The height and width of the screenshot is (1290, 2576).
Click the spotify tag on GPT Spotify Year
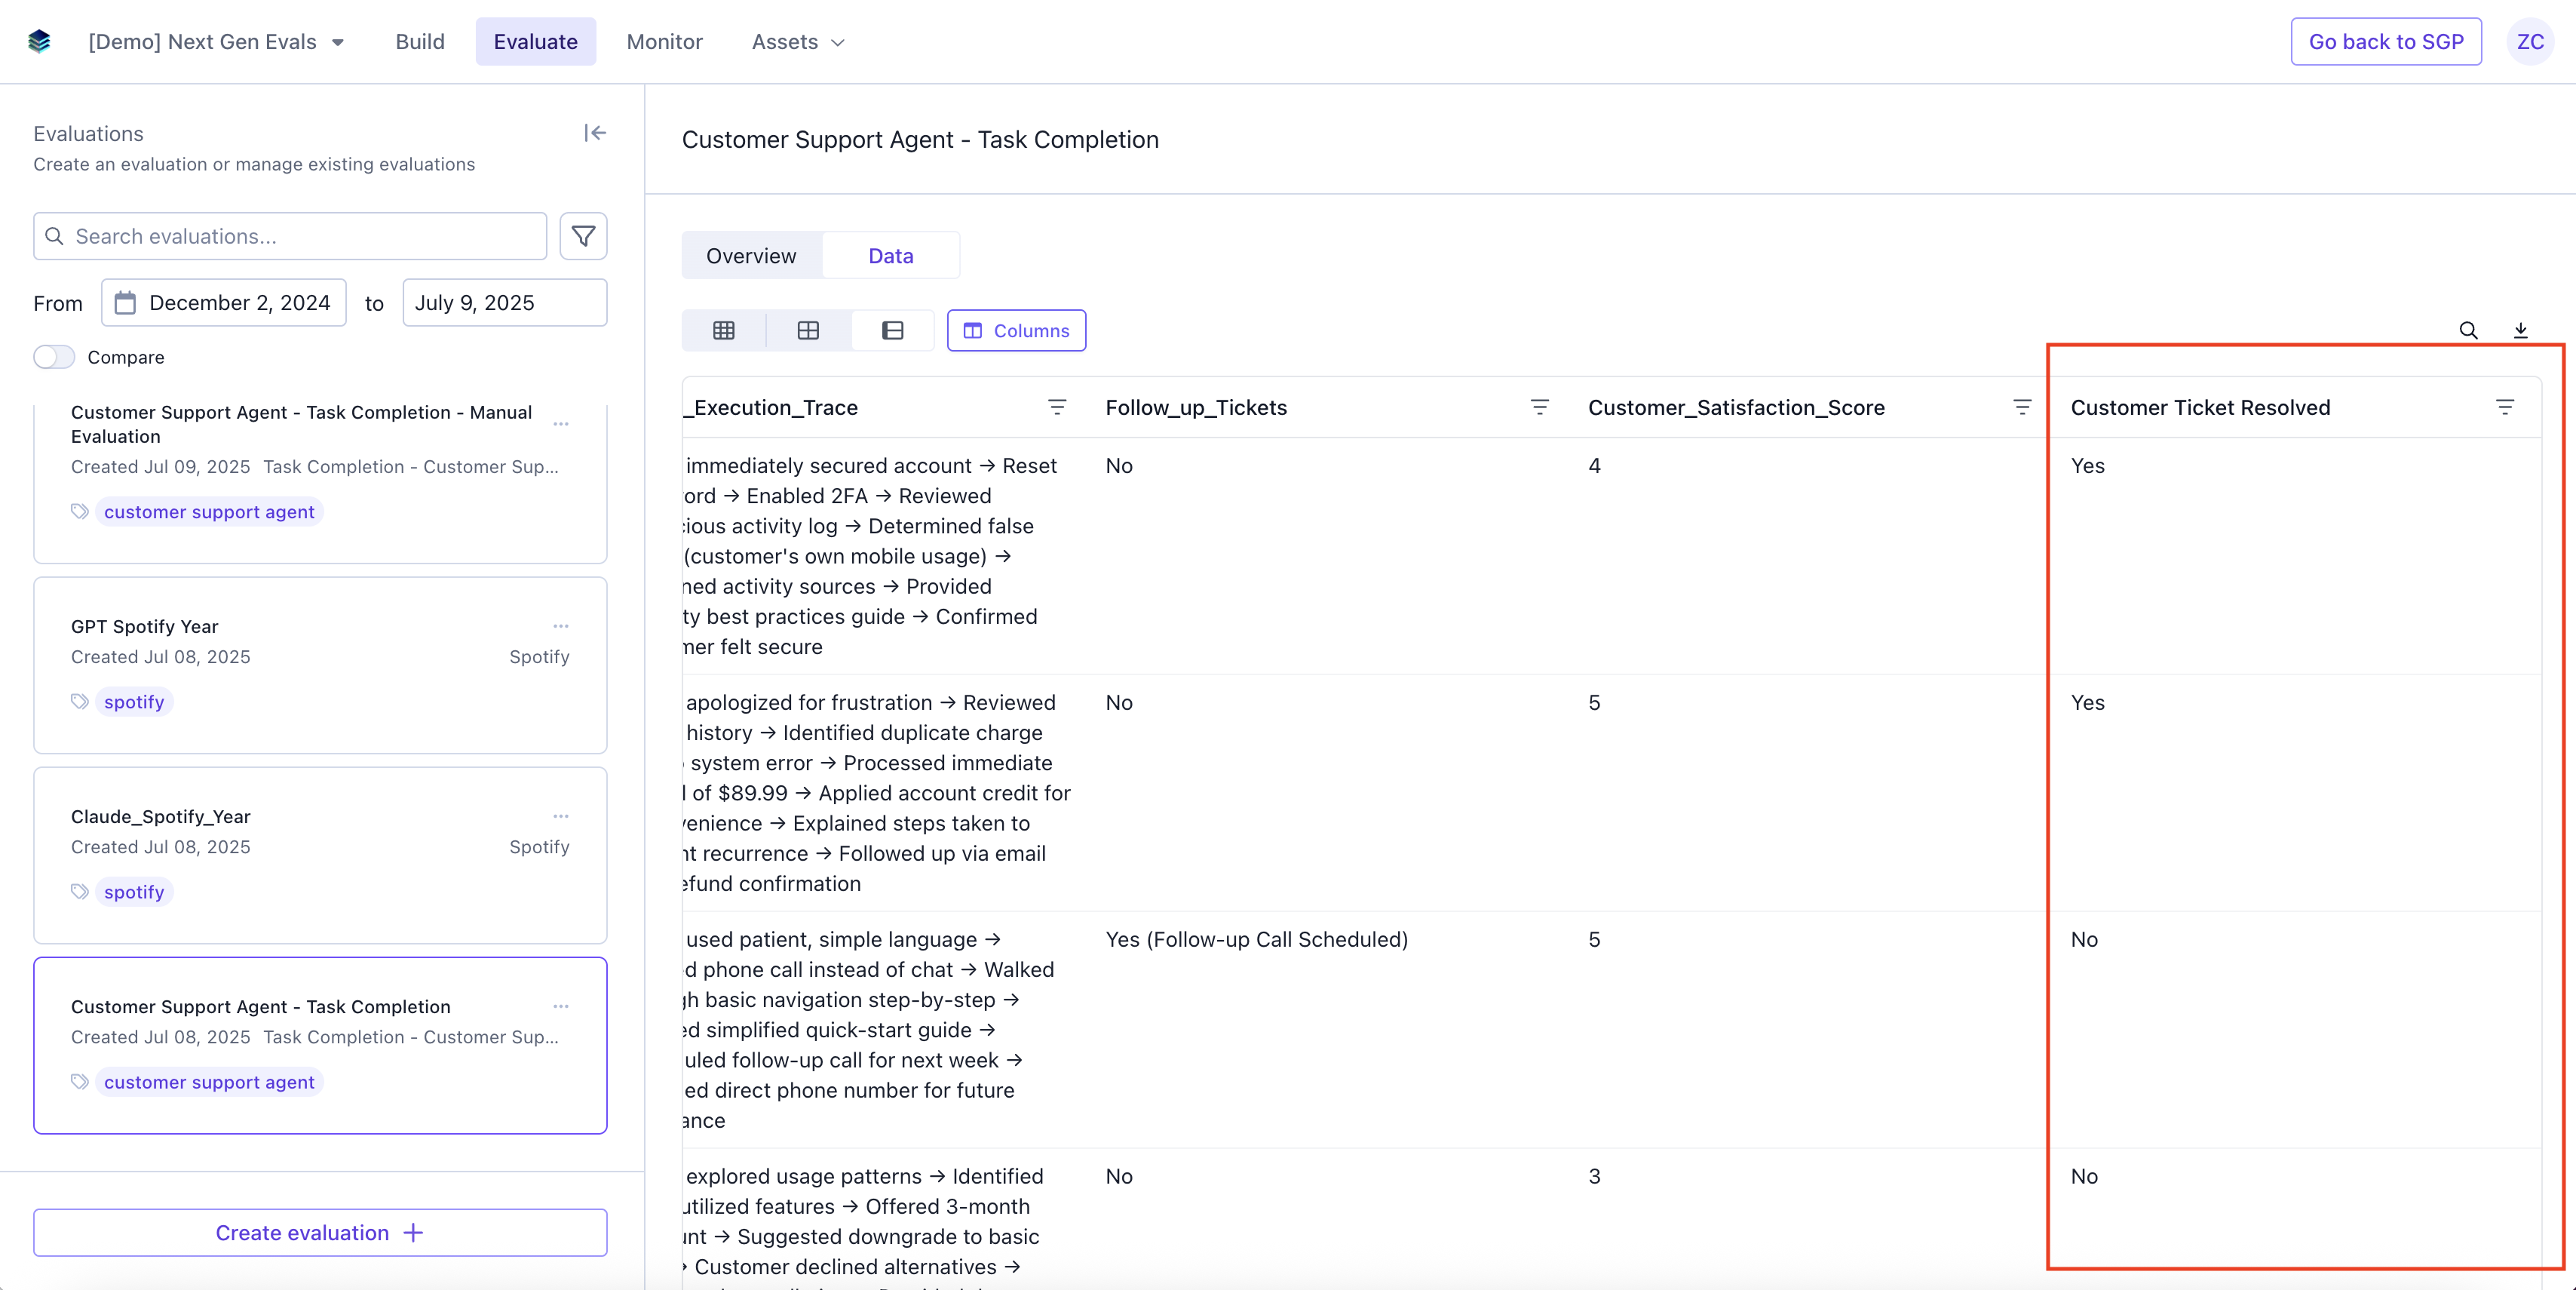pos(134,702)
